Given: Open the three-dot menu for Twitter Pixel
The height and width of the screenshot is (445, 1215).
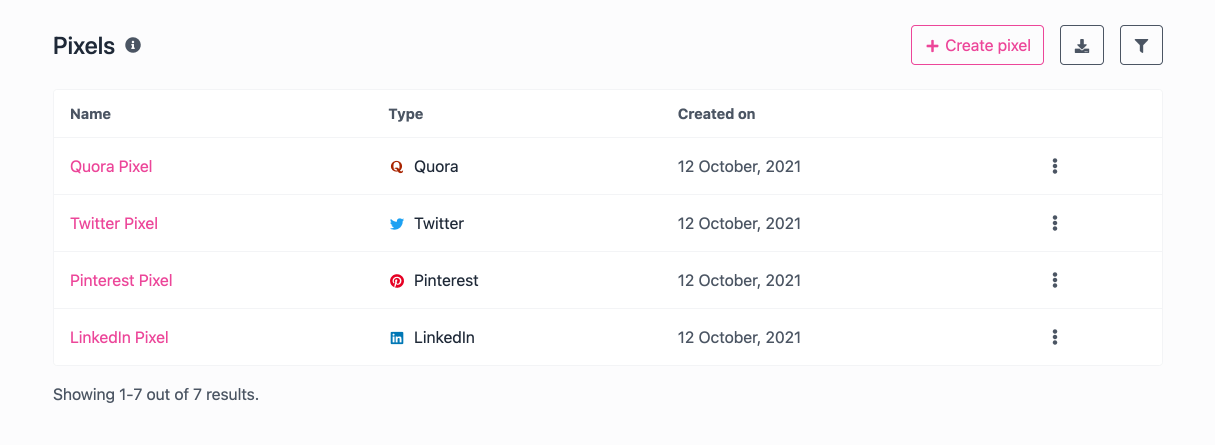Looking at the screenshot, I should (1055, 223).
